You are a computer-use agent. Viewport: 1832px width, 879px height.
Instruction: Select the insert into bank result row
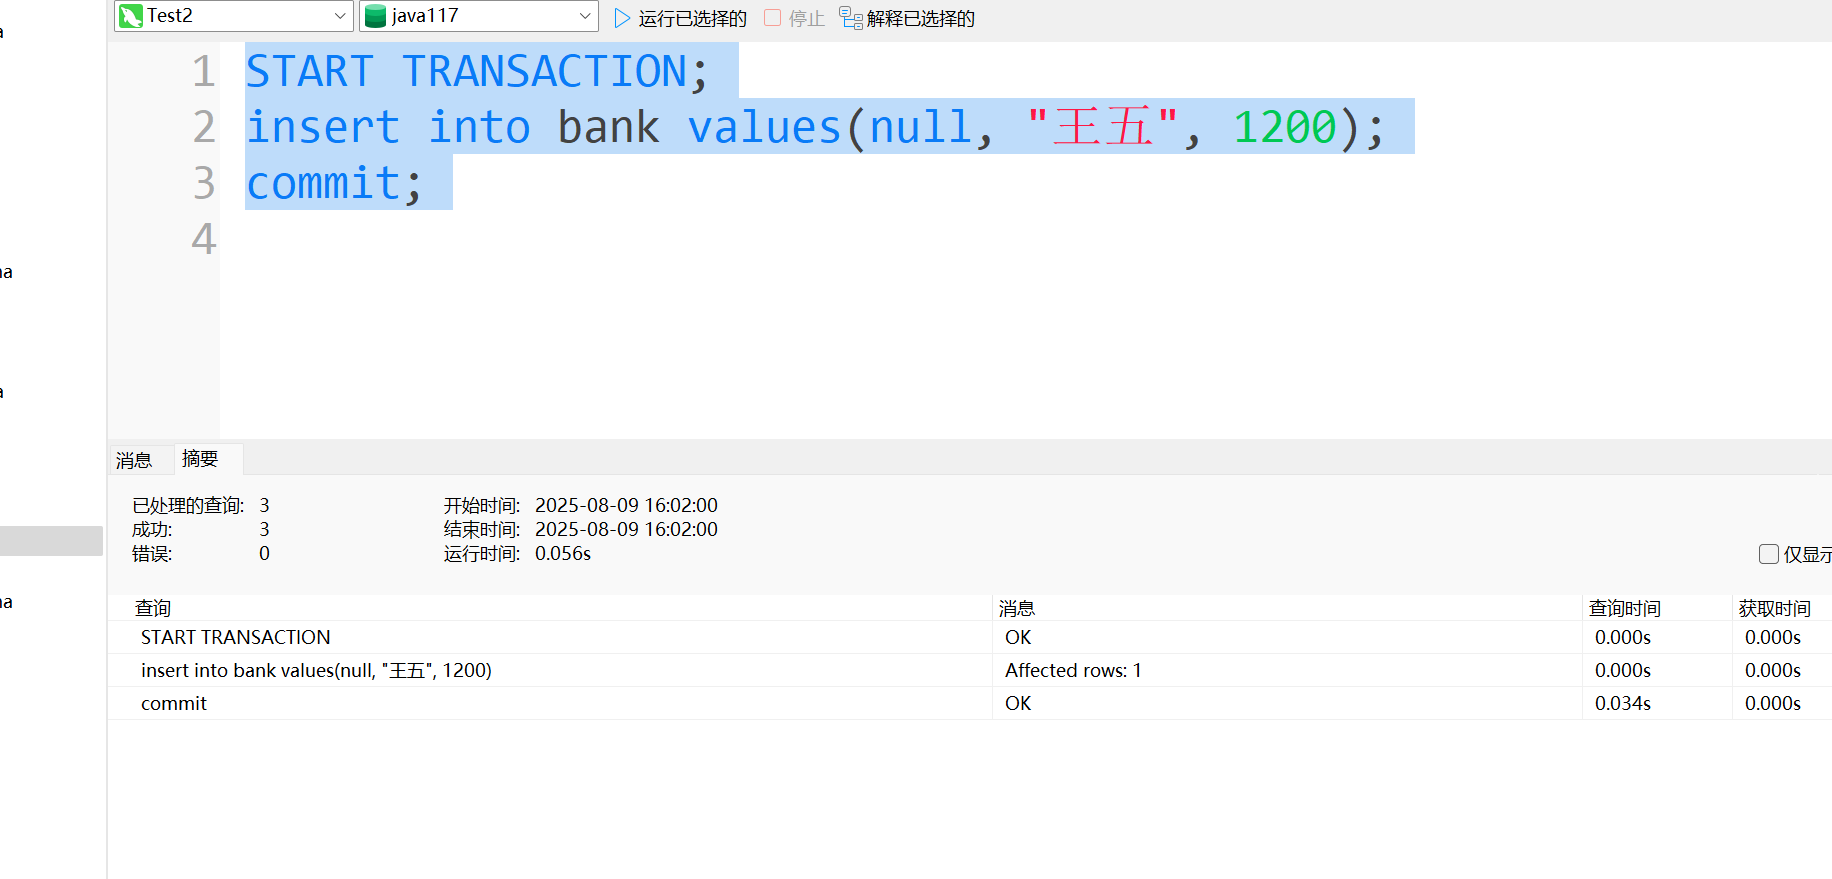pyautogui.click(x=970, y=670)
